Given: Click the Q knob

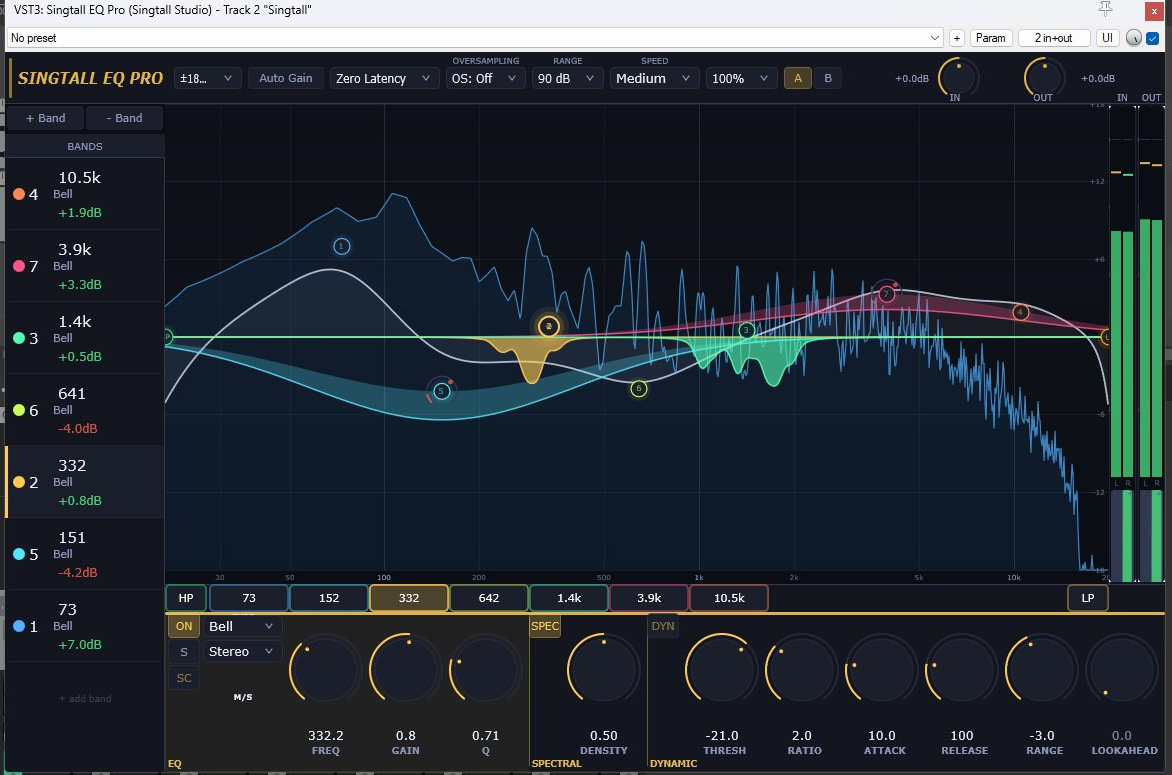Looking at the screenshot, I should (485, 669).
